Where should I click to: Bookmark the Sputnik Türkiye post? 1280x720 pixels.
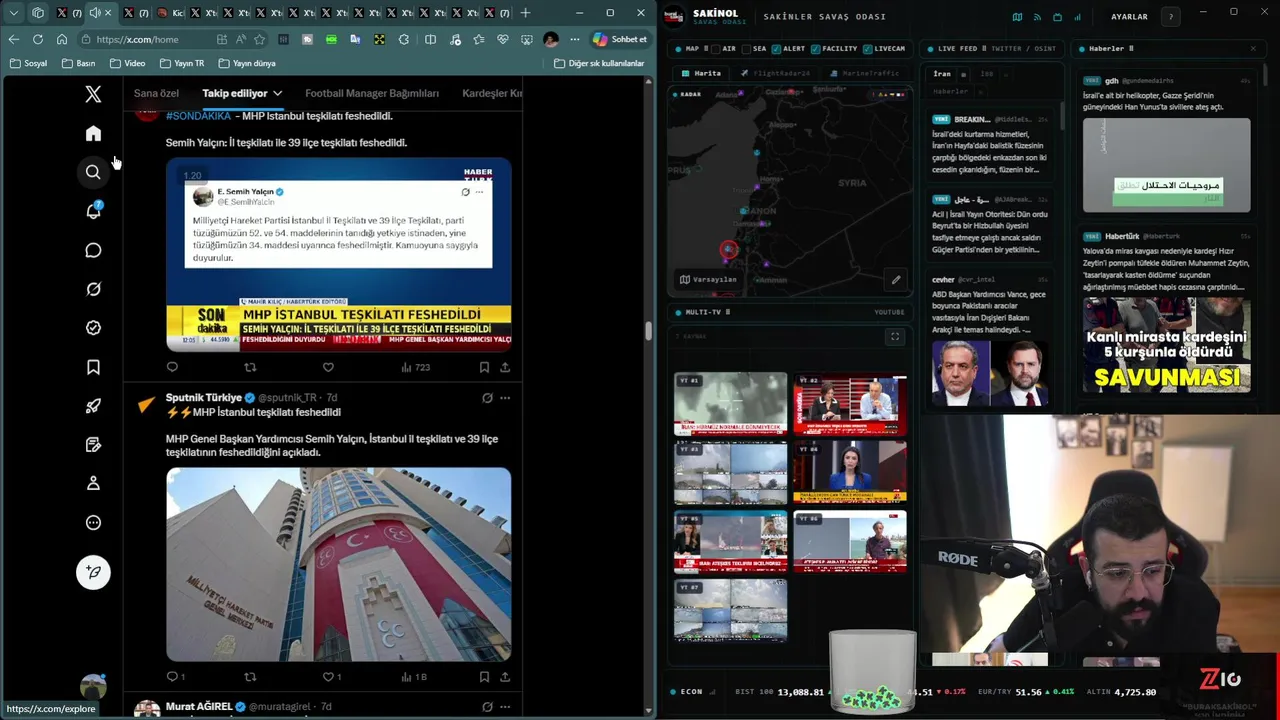tap(484, 677)
